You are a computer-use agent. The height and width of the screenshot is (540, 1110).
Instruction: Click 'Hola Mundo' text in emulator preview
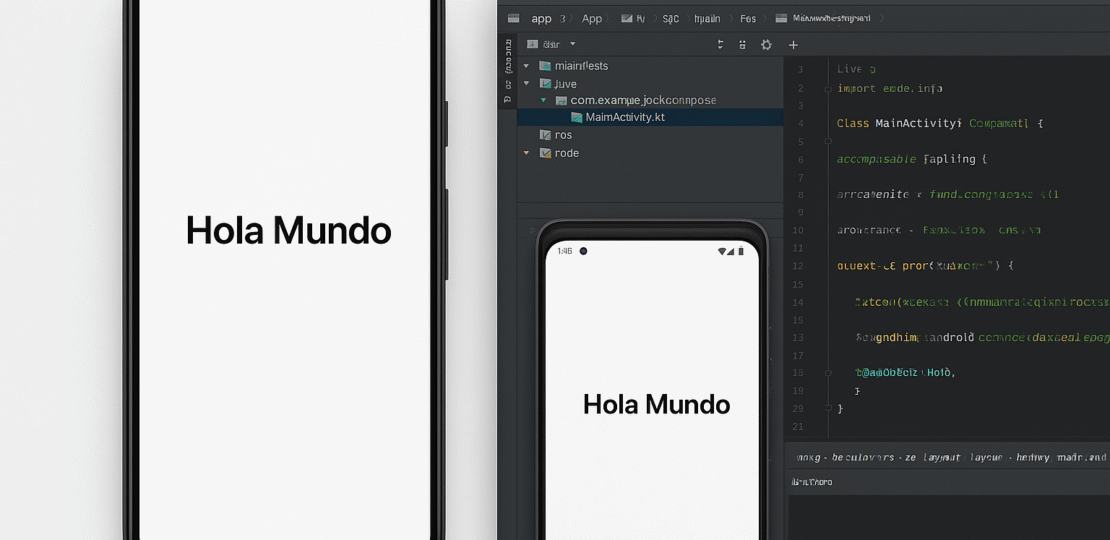[656, 404]
